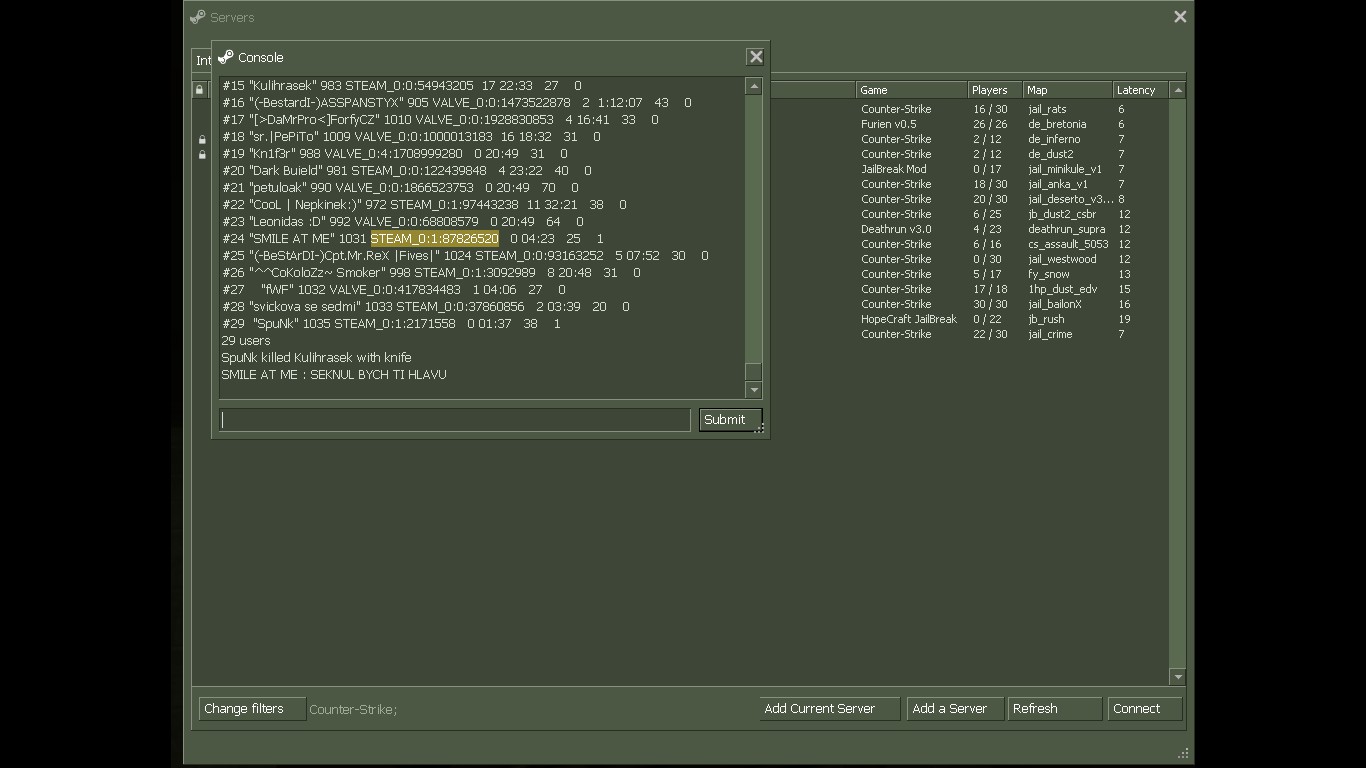Click the Counter-Strike; filter text label
This screenshot has height=768, width=1366.
point(353,709)
